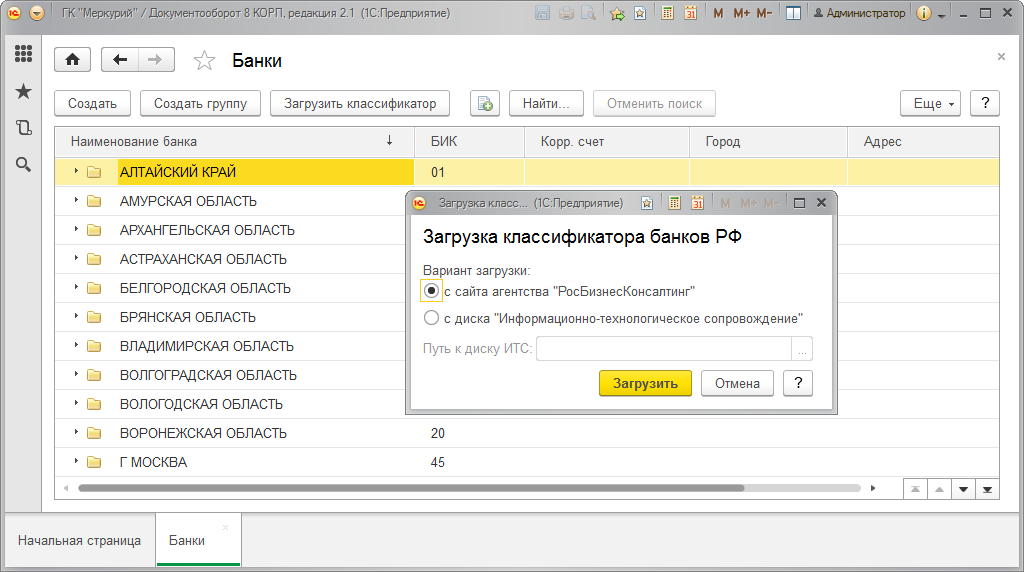Open dialog's calendar icon
The width and height of the screenshot is (1024, 572).
697,203
